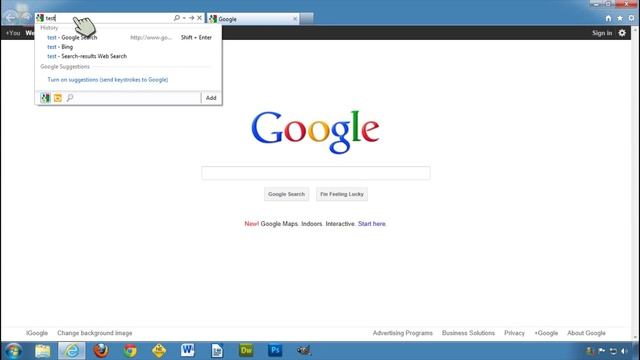Click the browser Back arrow button
Image resolution: width=640 pixels, height=360 pixels.
click(11, 18)
